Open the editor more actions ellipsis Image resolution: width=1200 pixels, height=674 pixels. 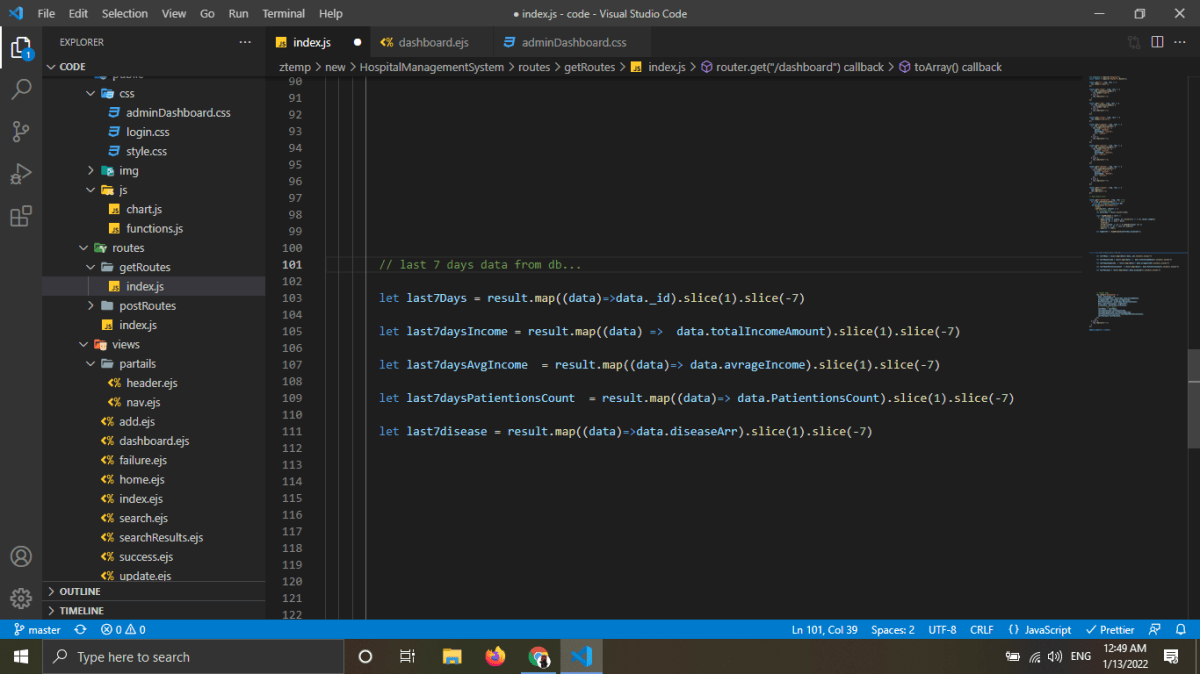pos(1181,42)
